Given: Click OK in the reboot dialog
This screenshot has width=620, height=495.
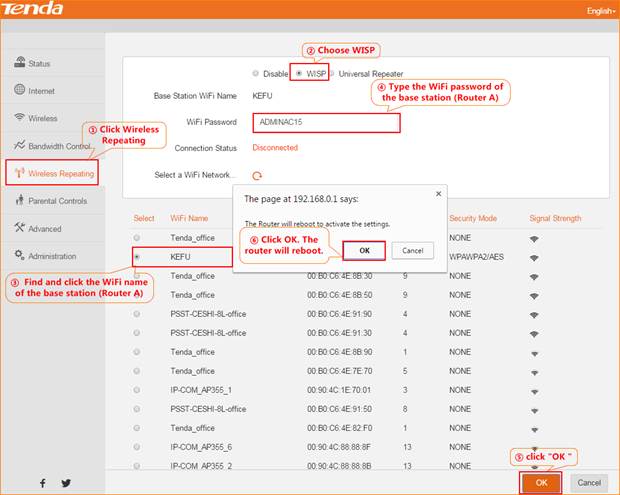Looking at the screenshot, I should point(364,250).
